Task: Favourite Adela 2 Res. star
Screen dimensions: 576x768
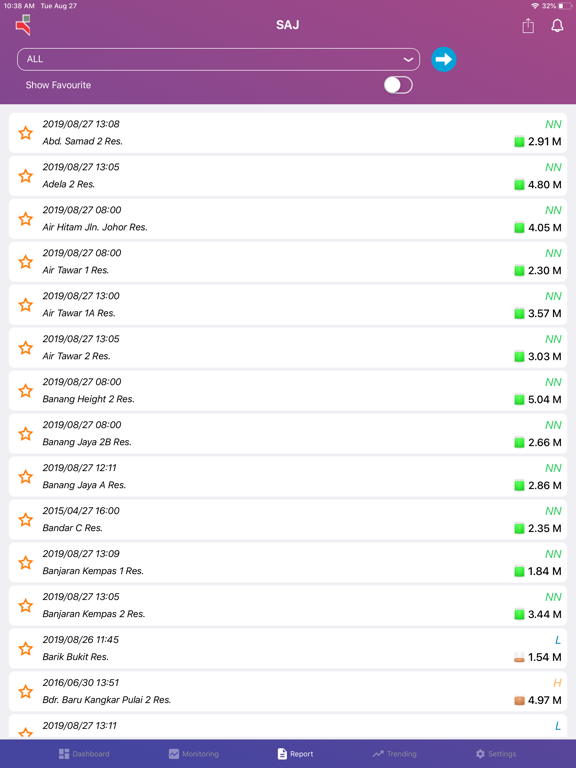Action: [x=25, y=176]
